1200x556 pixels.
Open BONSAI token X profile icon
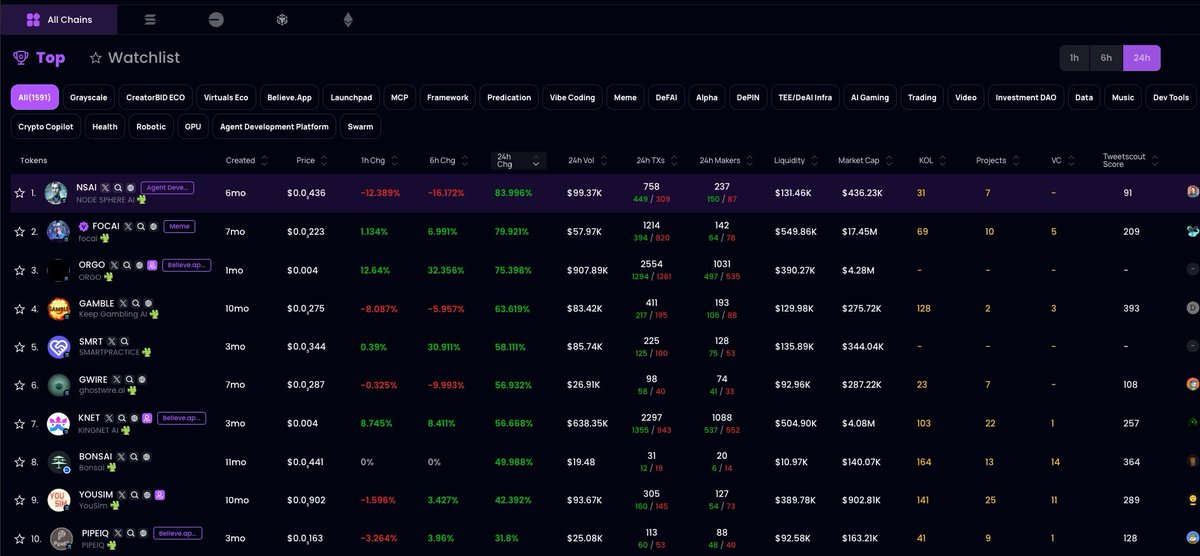(x=122, y=458)
